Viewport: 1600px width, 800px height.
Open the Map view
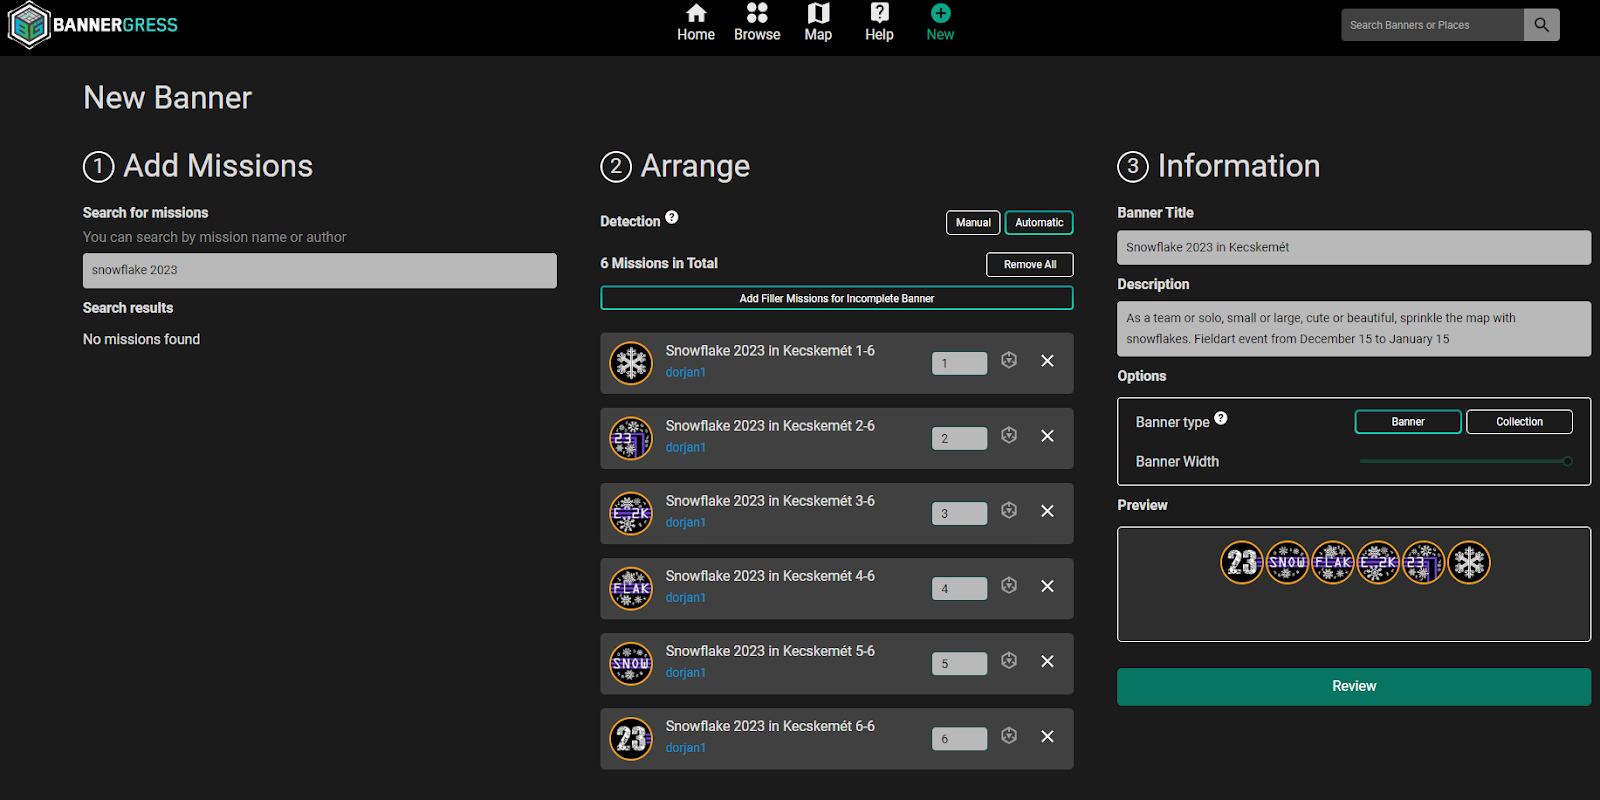(x=818, y=23)
